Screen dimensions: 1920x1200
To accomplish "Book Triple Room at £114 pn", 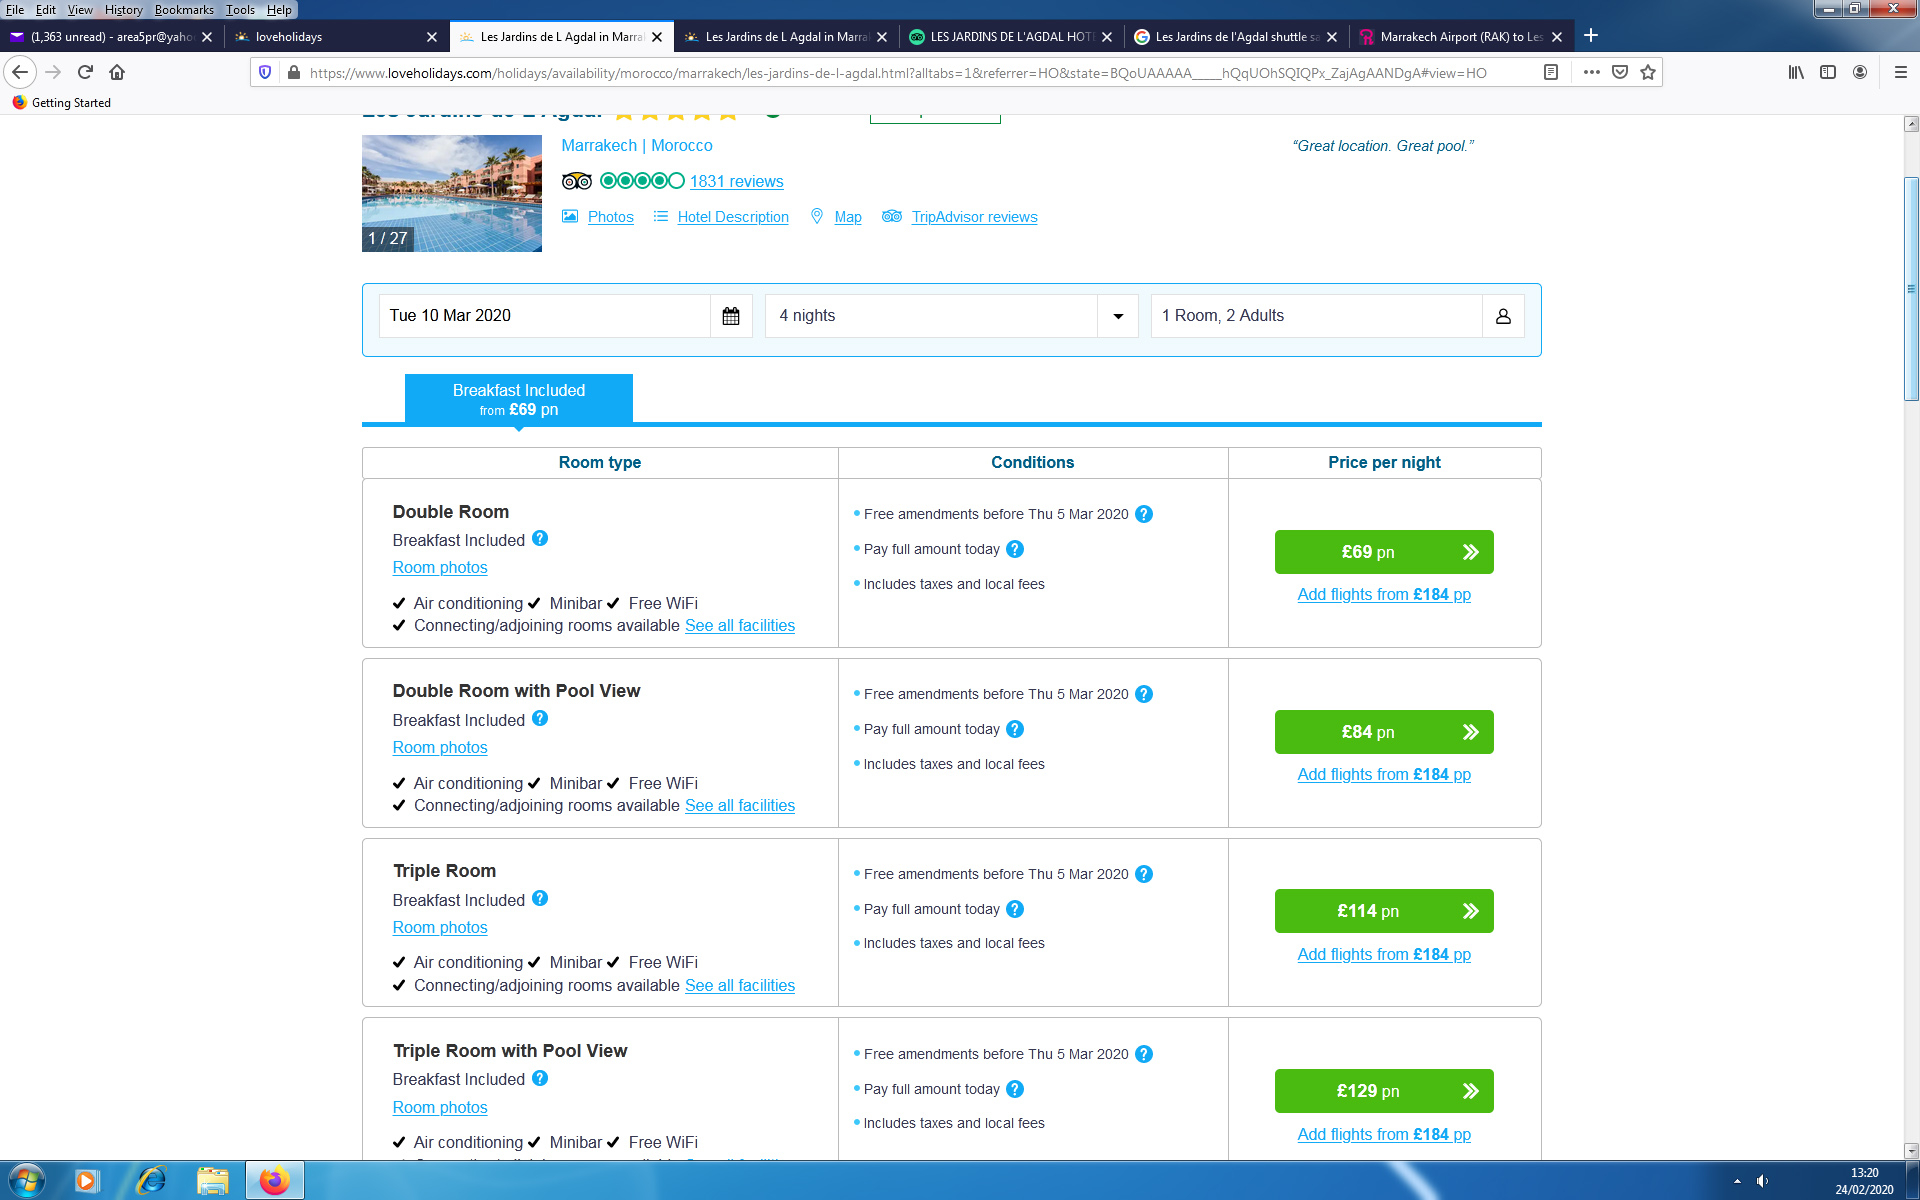I will tap(1384, 911).
